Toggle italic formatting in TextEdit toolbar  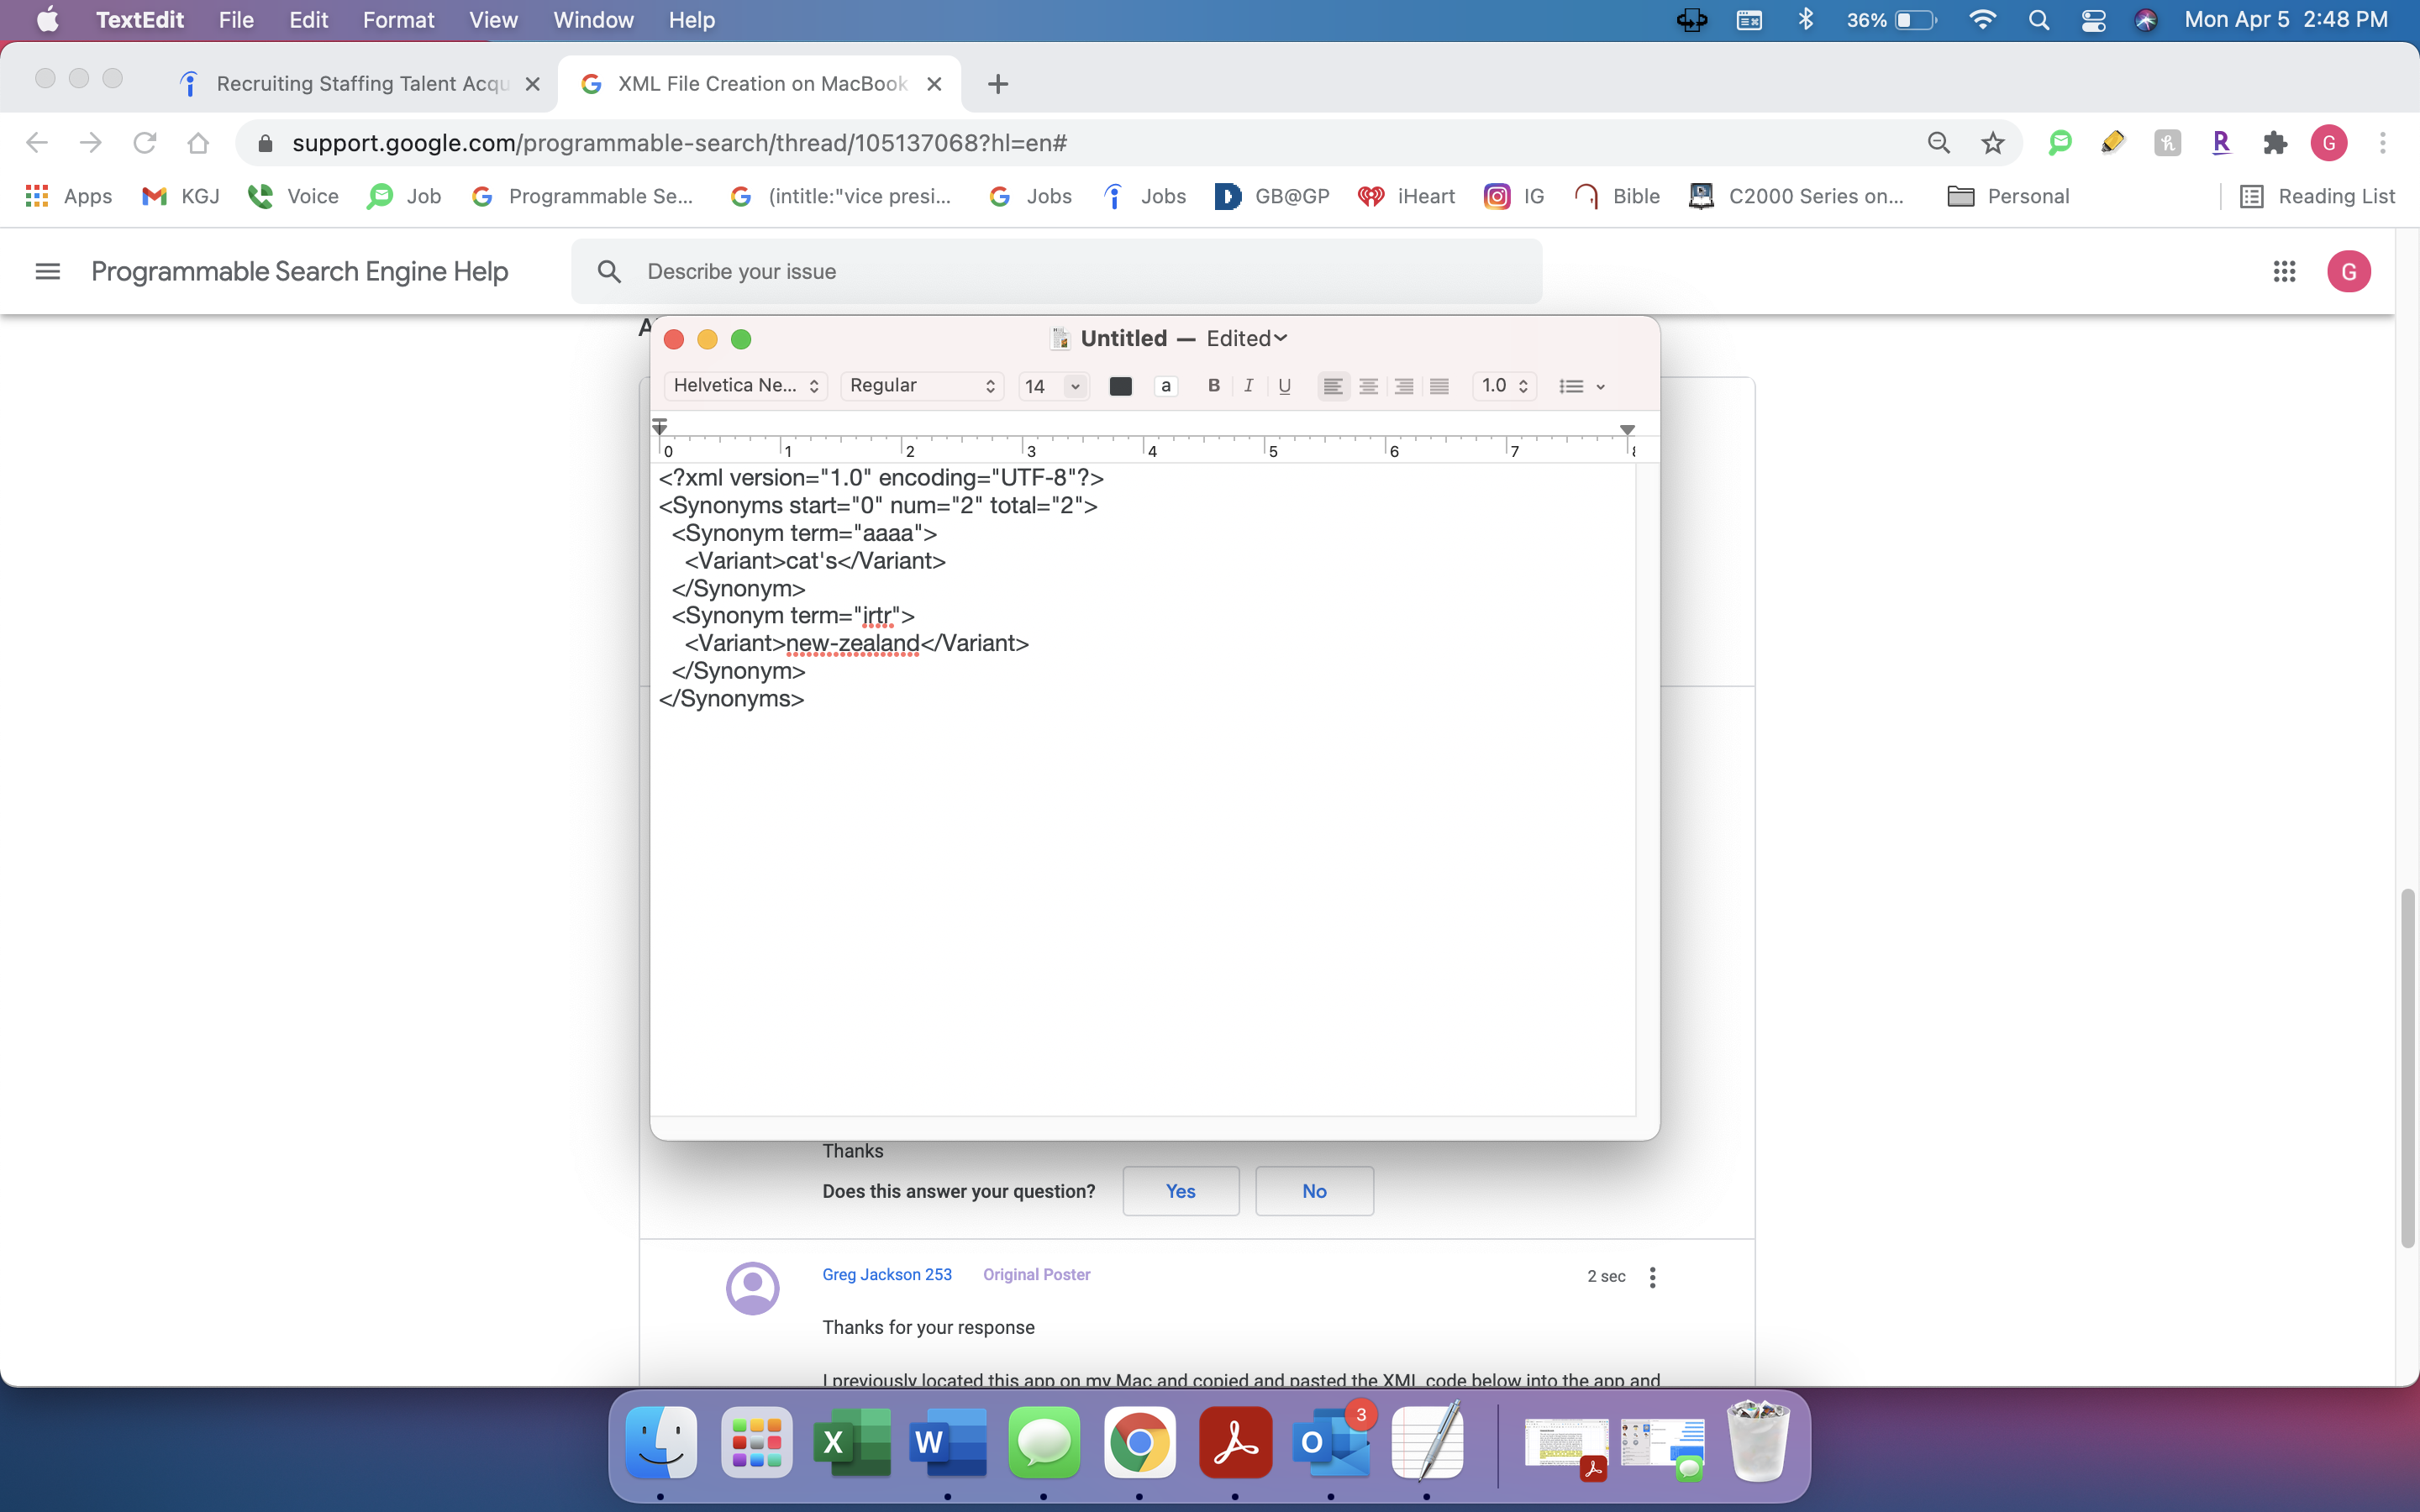tap(1248, 386)
